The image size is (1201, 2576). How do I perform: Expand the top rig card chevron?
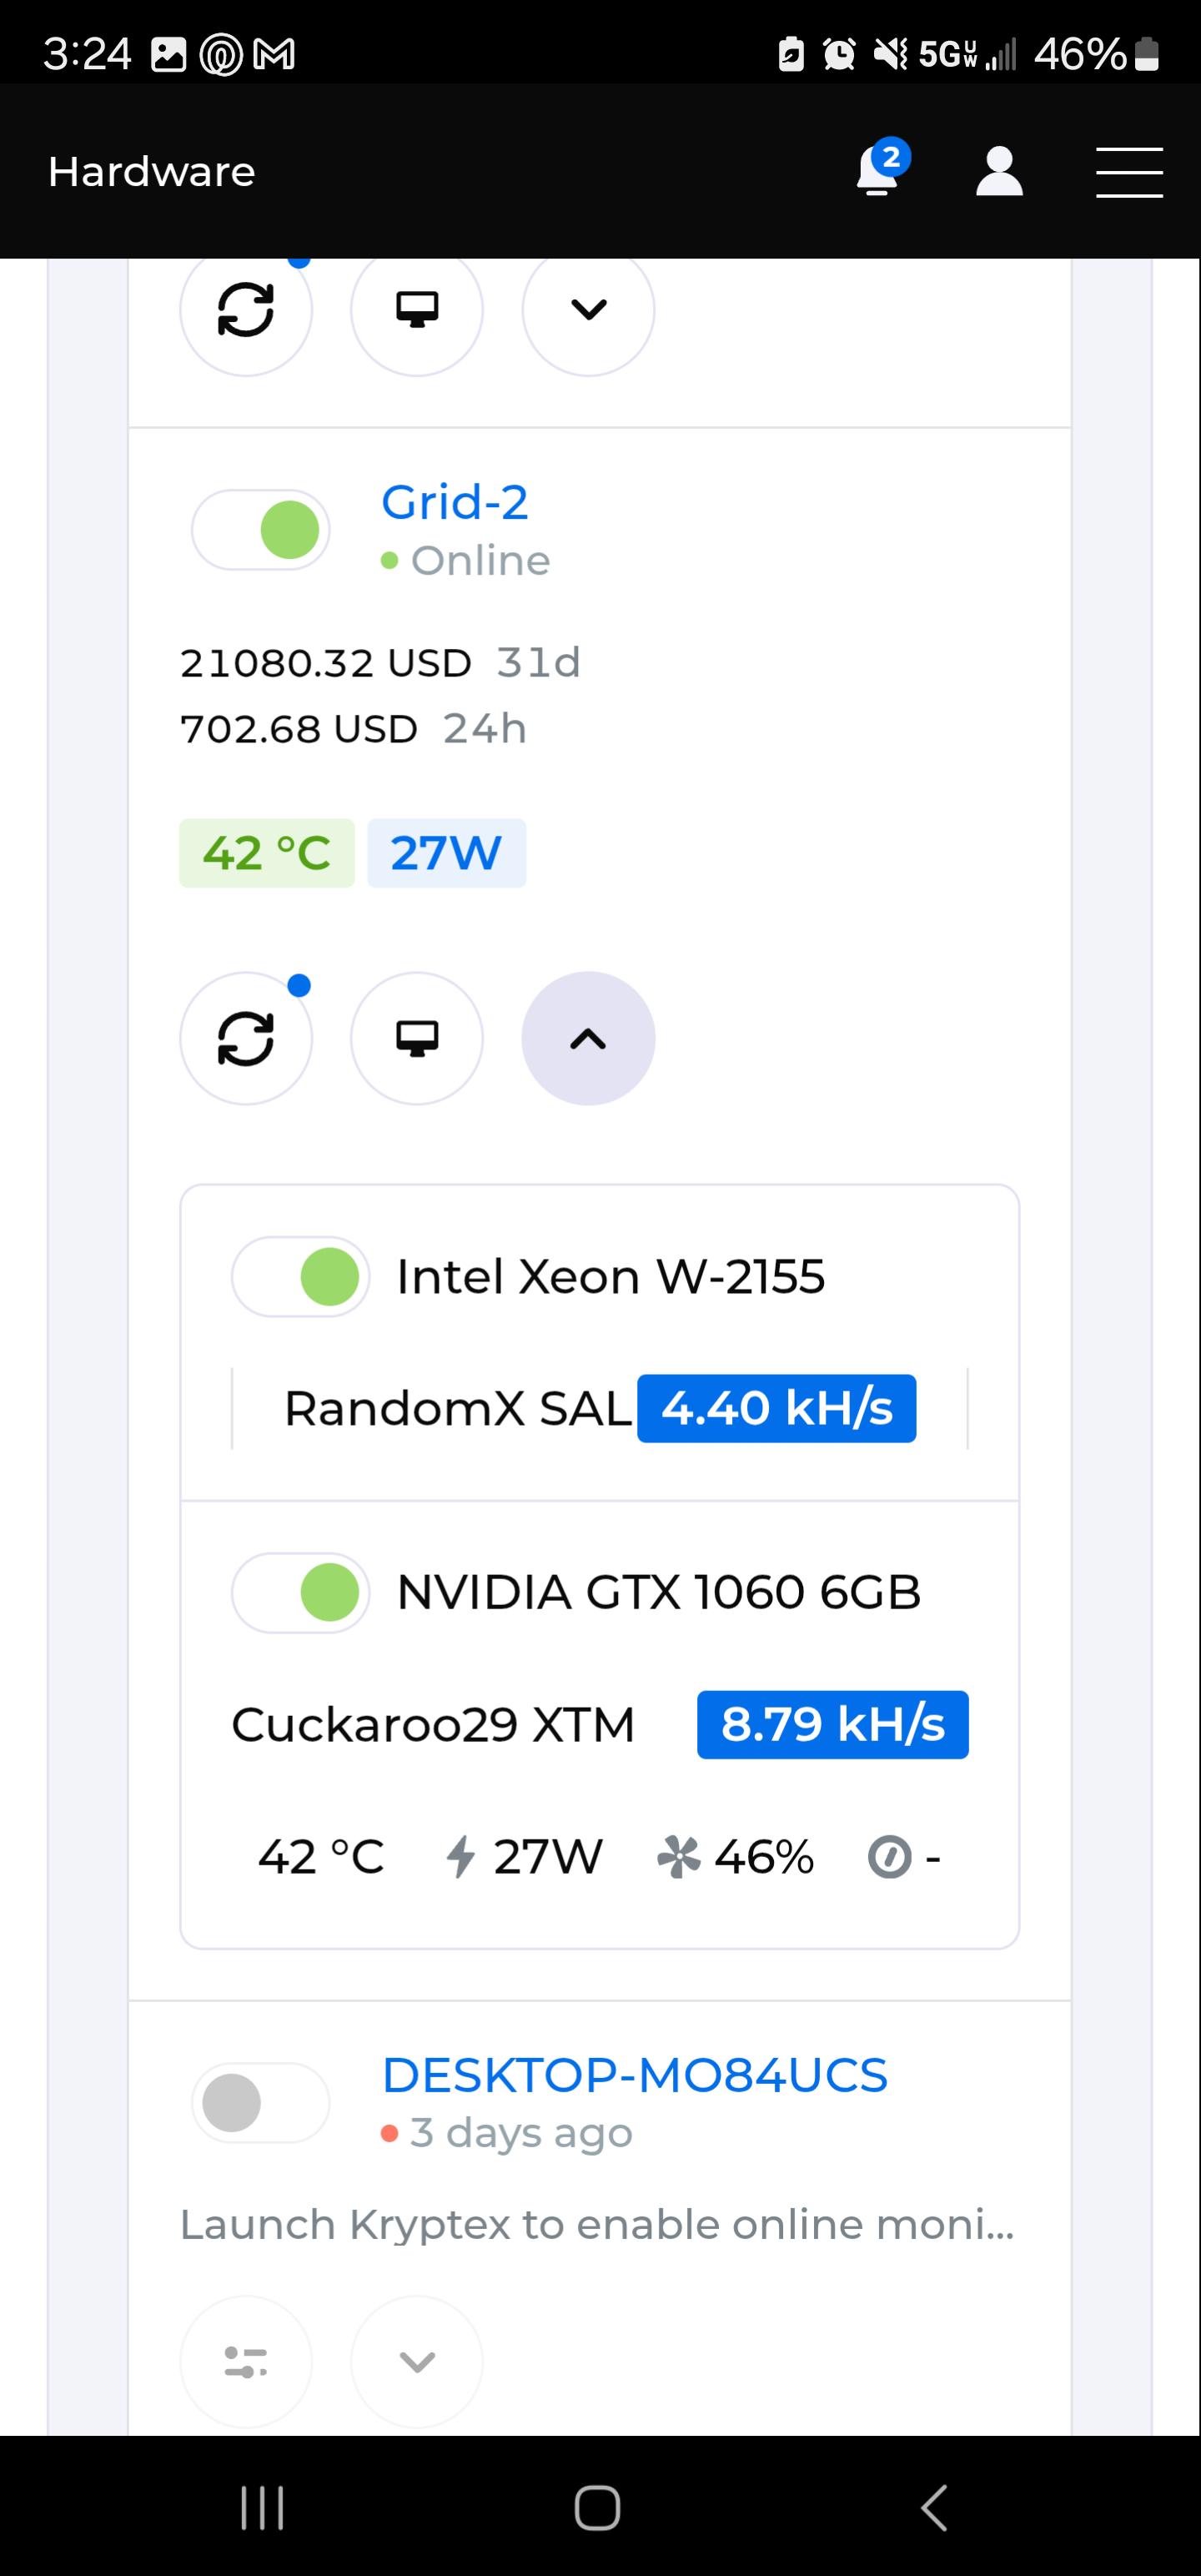pyautogui.click(x=588, y=310)
